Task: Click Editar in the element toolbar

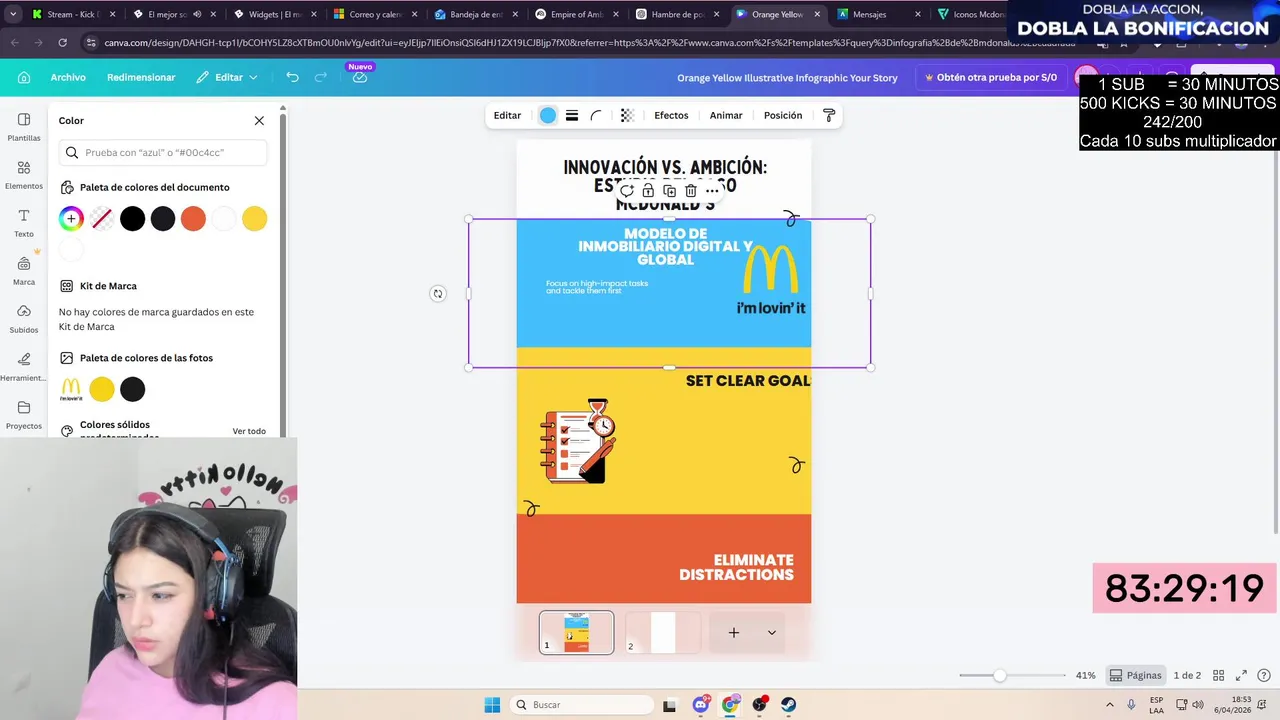Action: coord(507,115)
